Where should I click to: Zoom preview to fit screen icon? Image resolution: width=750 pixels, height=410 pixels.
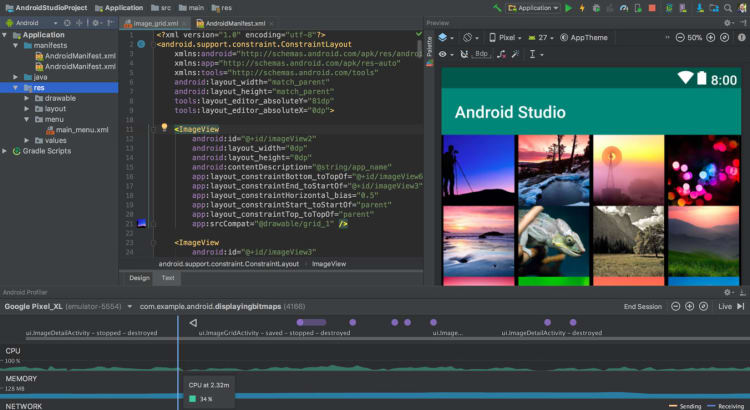pos(724,37)
